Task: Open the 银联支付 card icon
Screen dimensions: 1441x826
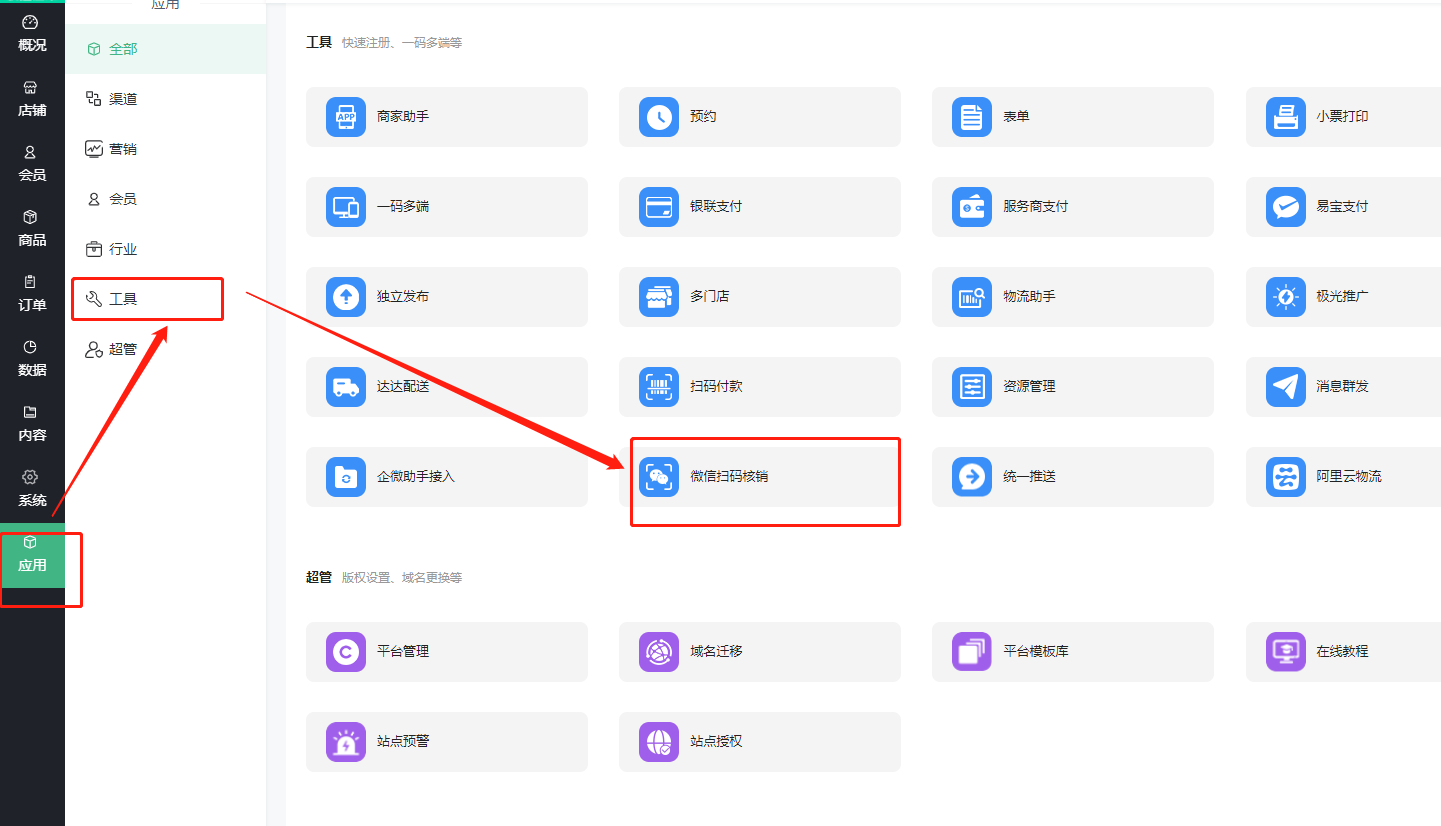Action: (659, 207)
